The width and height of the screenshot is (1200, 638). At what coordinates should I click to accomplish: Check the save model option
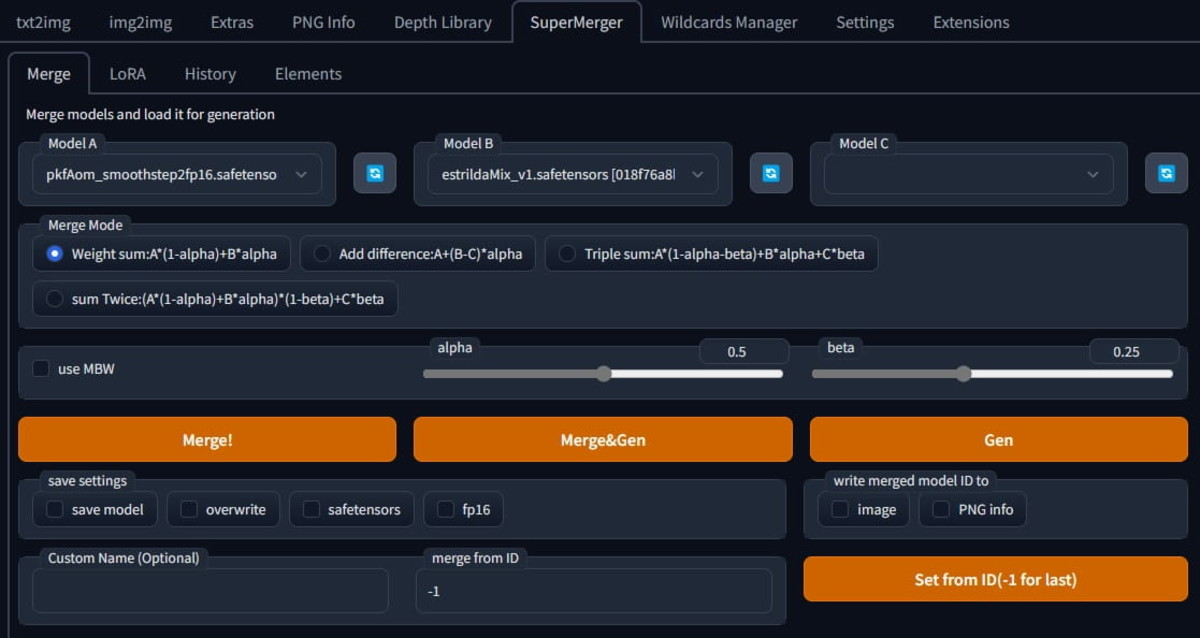click(95, 510)
